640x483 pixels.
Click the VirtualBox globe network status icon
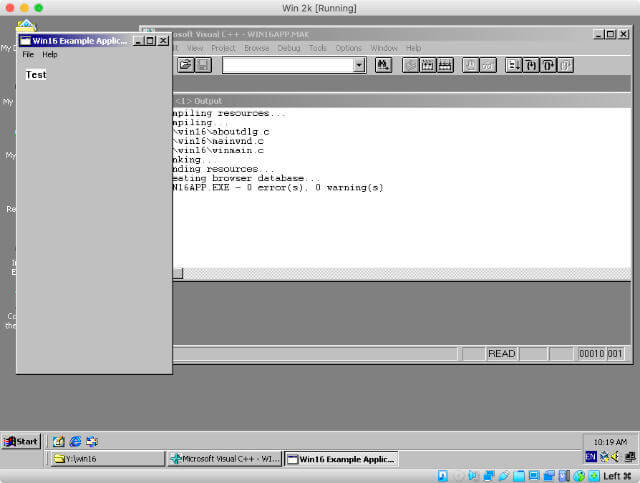579,476
